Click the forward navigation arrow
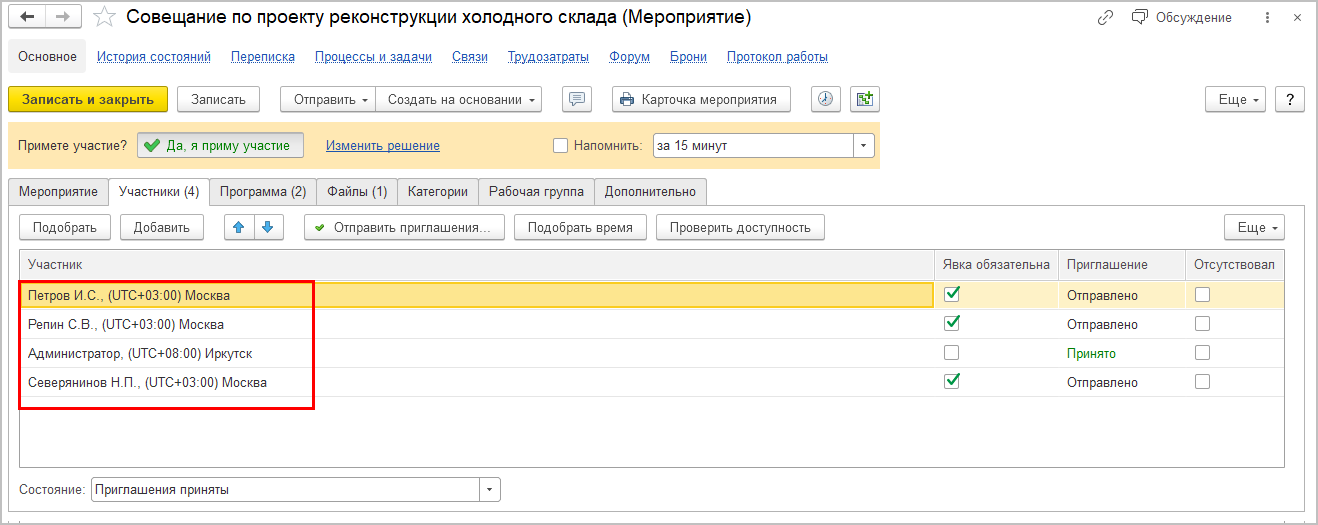This screenshot has width=1318, height=525. tap(63, 17)
